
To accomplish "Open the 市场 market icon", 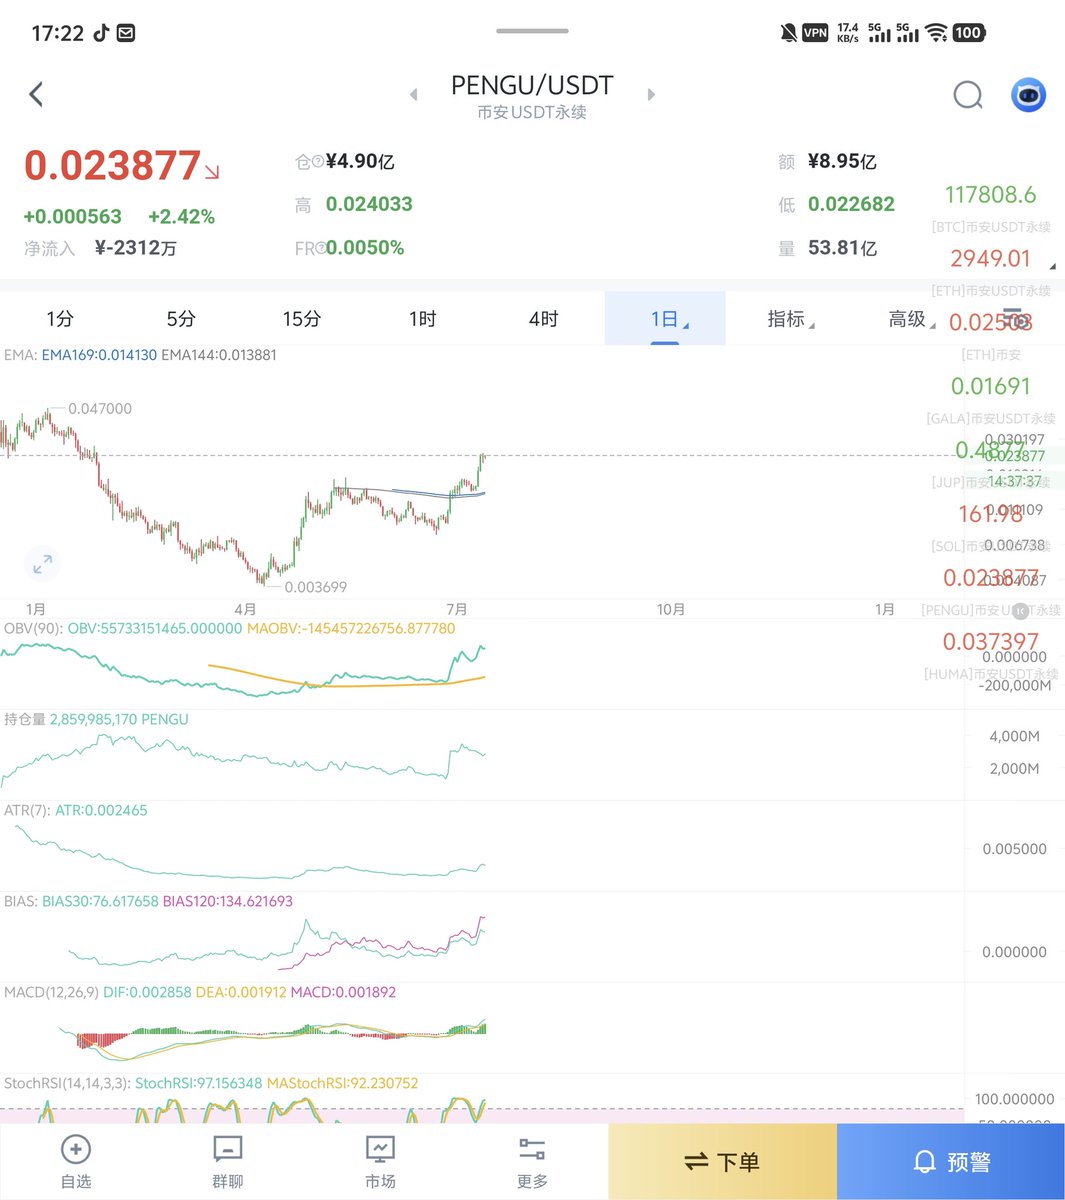I will (380, 1149).
